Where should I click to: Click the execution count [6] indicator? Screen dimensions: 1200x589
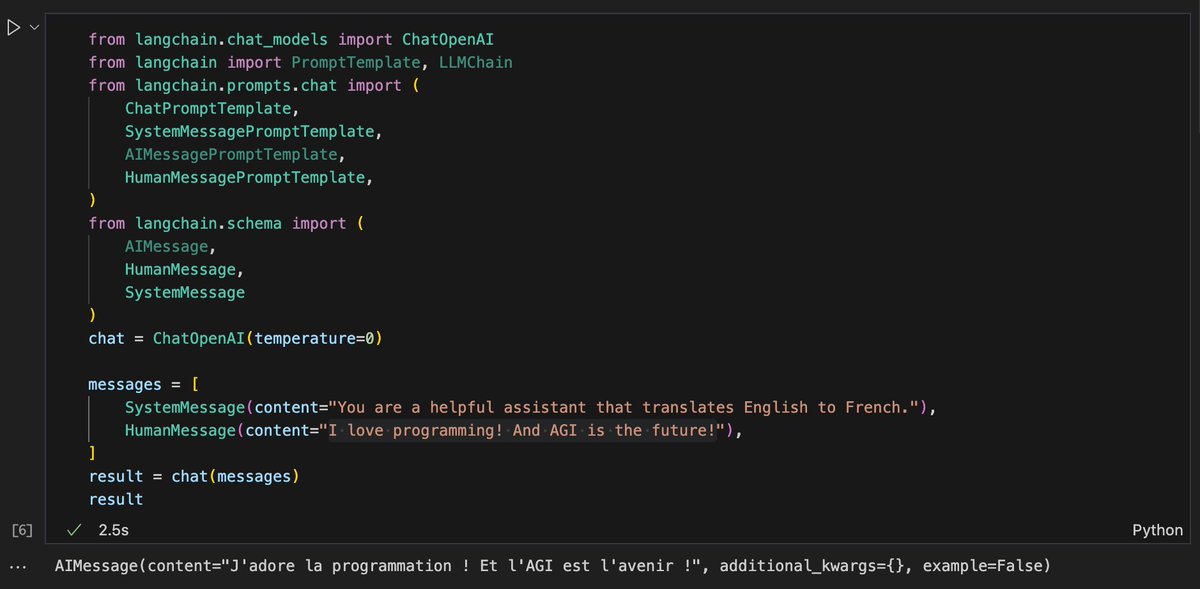(x=22, y=530)
